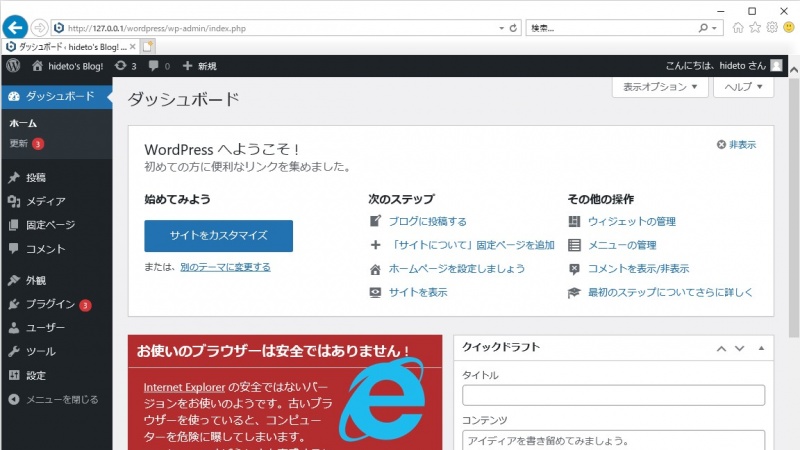Click ブログに投稿する link
This screenshot has height=450, width=800.
tap(428, 221)
